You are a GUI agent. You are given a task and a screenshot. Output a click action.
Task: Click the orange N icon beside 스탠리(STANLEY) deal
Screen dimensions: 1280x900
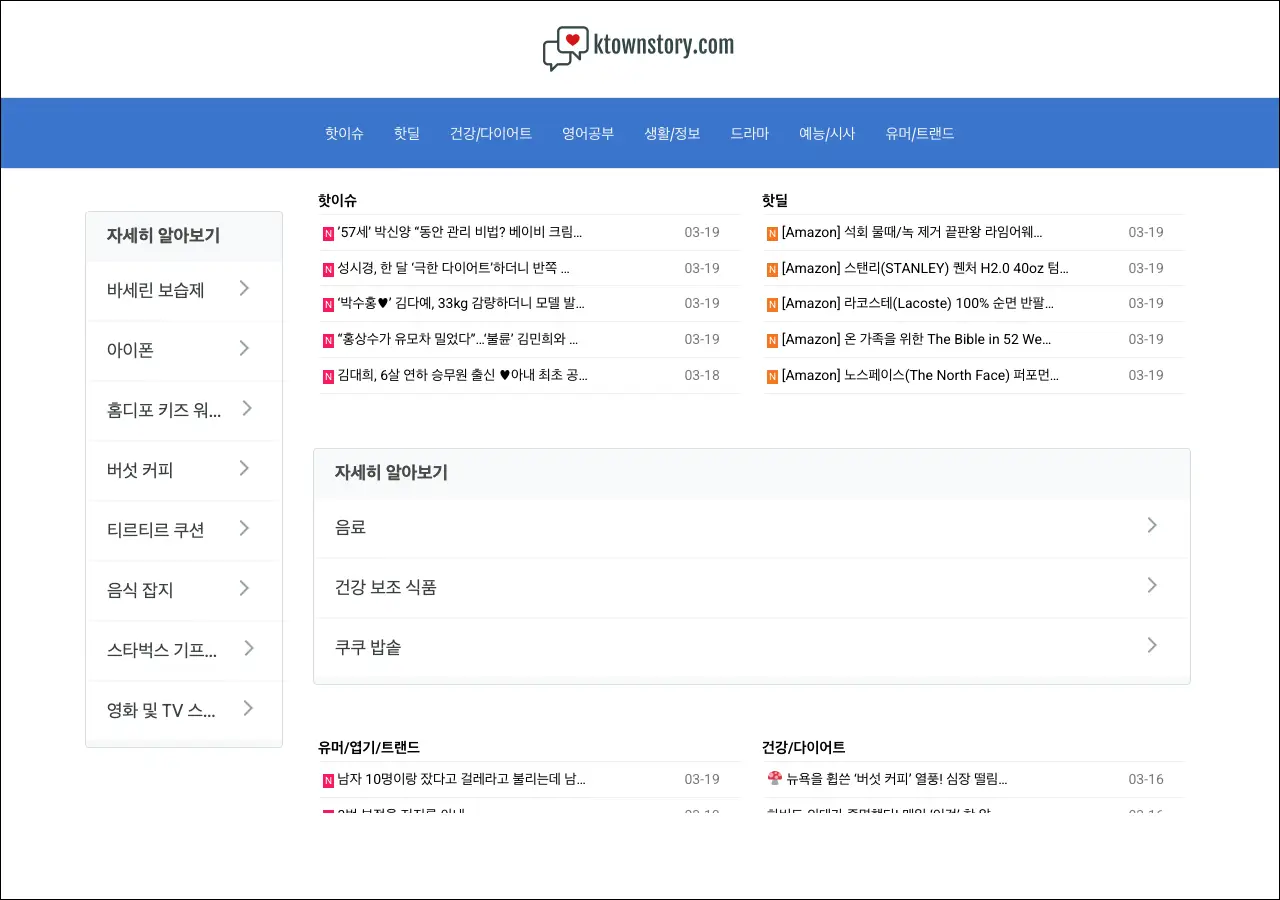click(x=772, y=269)
